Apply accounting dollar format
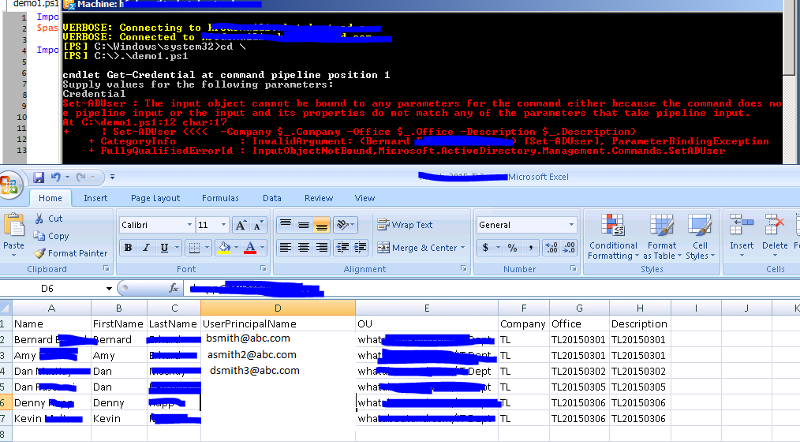 coord(485,248)
